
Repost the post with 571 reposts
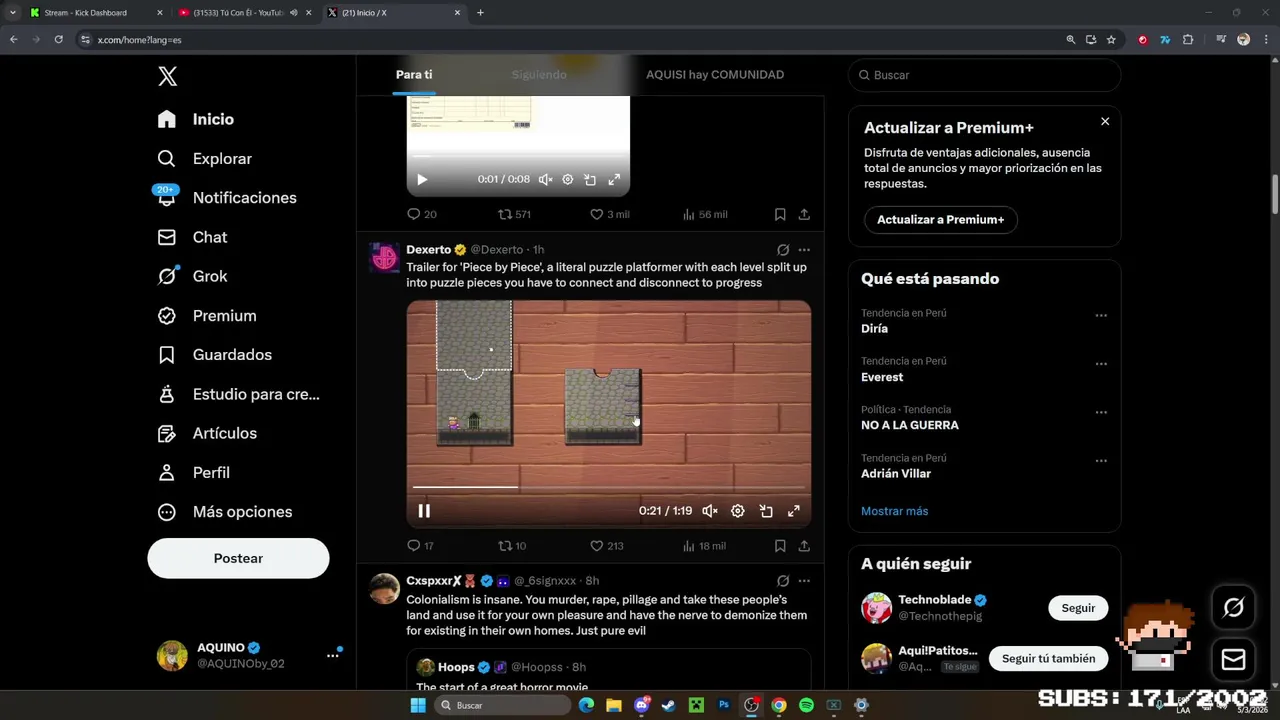(x=514, y=214)
